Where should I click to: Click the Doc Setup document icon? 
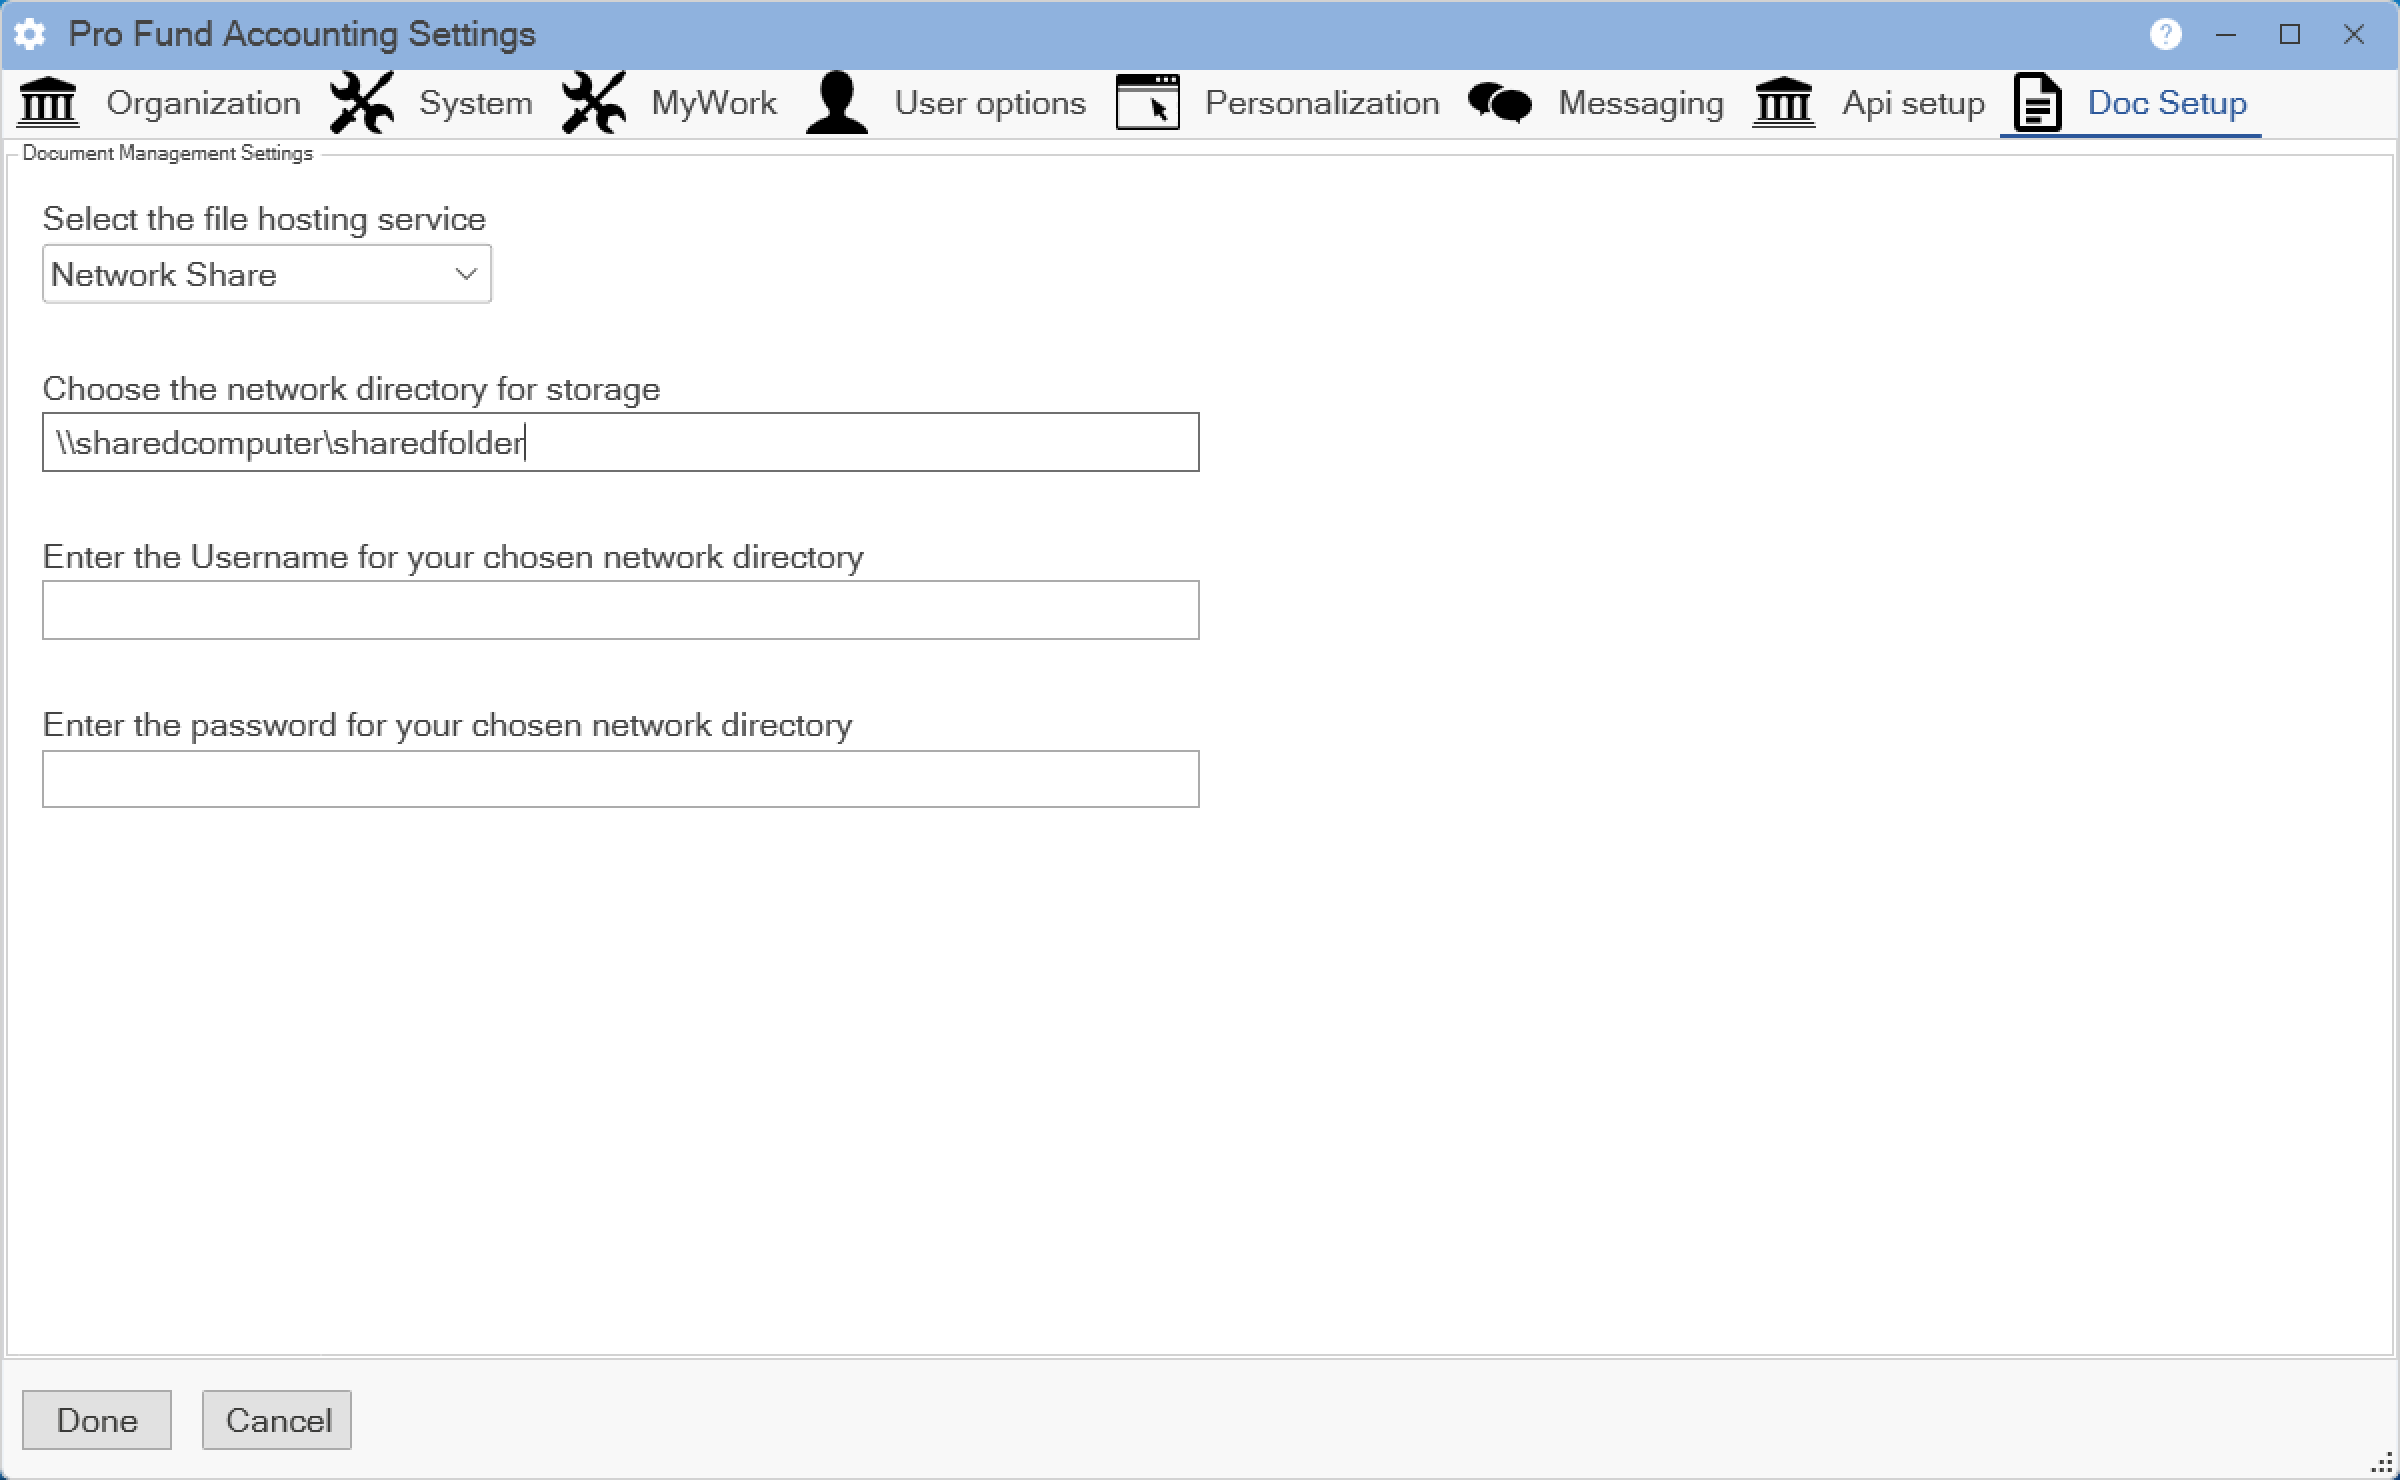2037,102
